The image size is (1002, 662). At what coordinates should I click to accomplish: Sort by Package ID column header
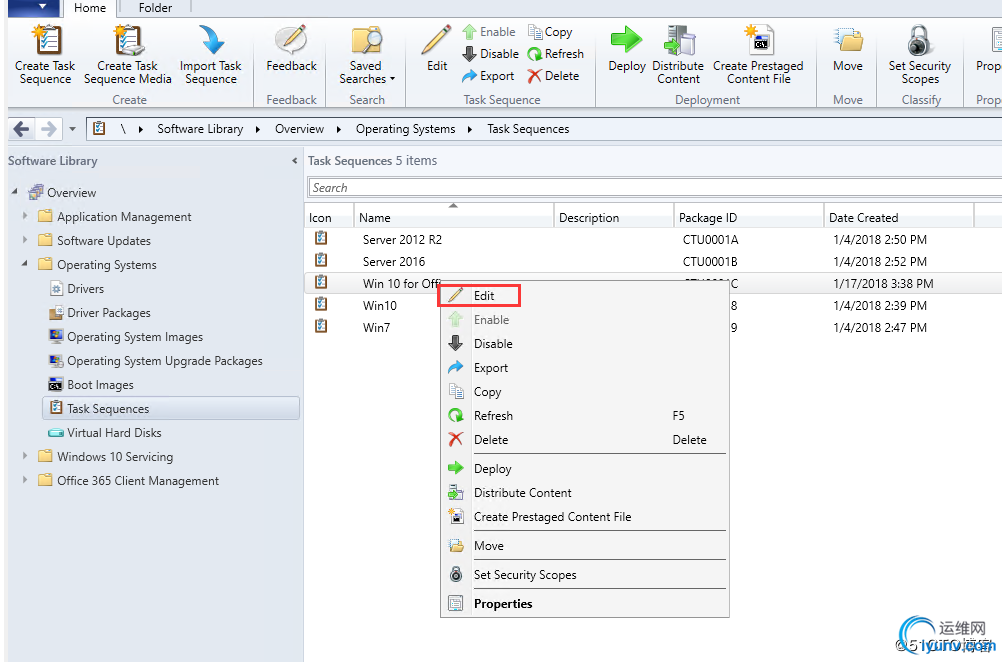748,217
